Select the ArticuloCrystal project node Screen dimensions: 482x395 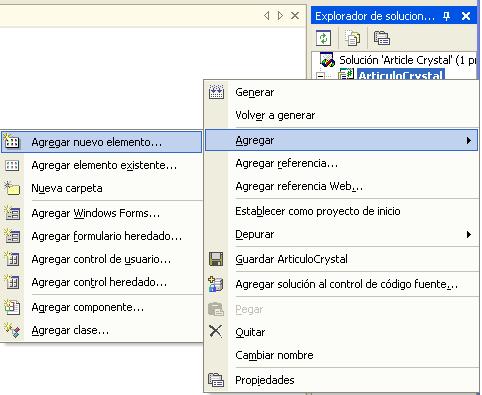[400, 74]
